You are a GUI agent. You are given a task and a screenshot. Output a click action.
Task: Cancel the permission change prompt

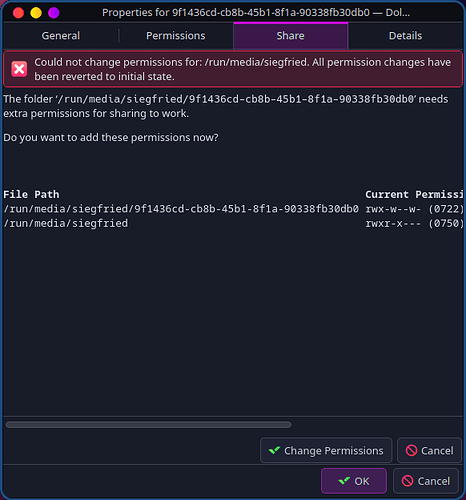[x=429, y=450]
